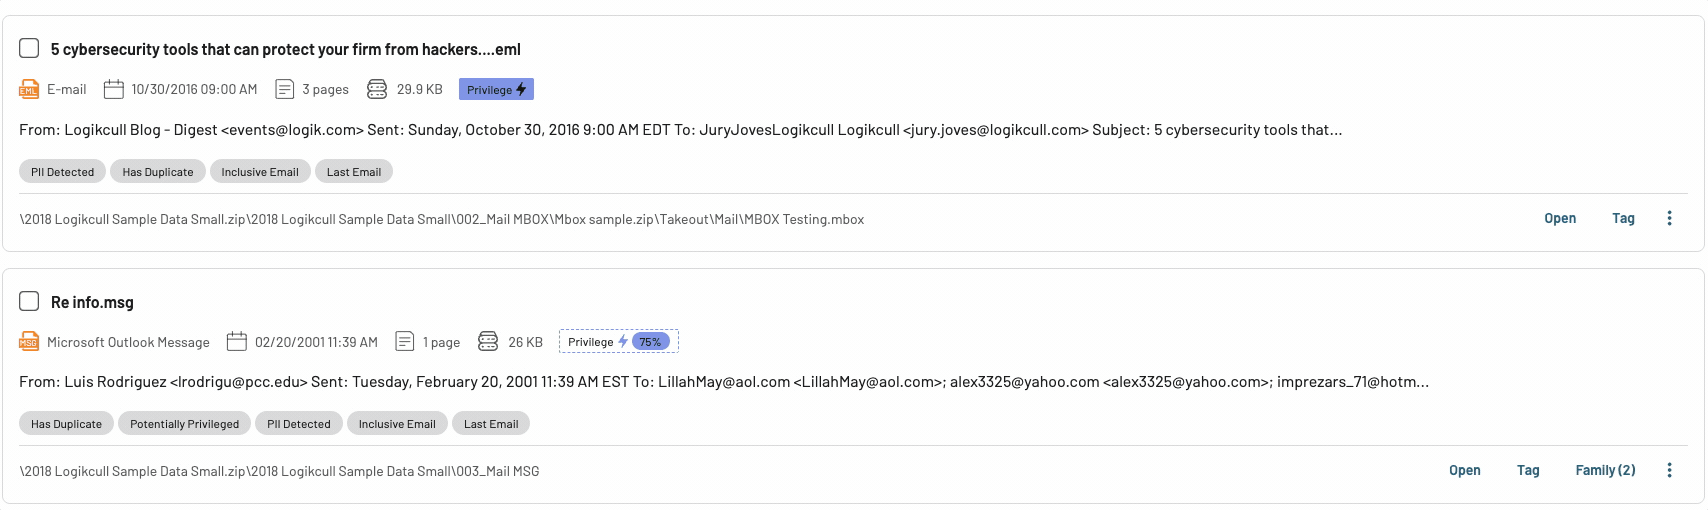This screenshot has height=510, width=1708.
Task: Click the 26 KB size text
Action: (x=525, y=342)
